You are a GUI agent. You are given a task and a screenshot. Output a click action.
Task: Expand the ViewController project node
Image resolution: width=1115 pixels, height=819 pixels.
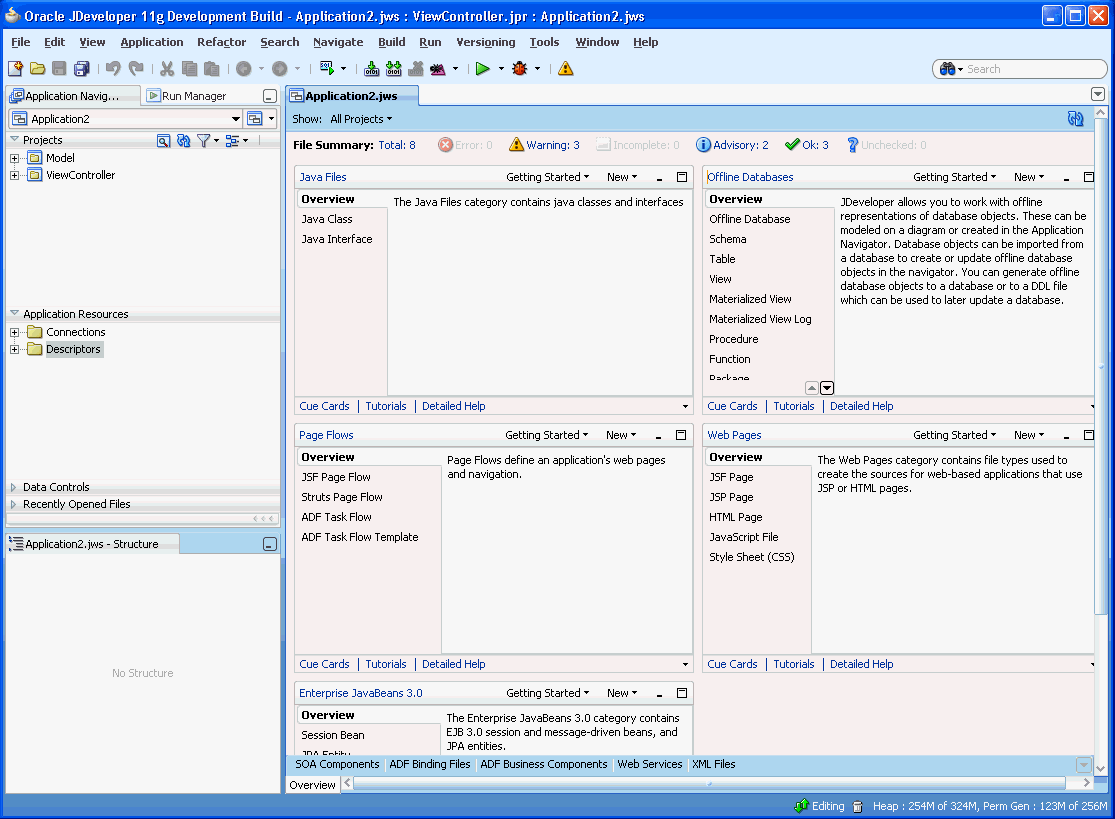coord(14,175)
